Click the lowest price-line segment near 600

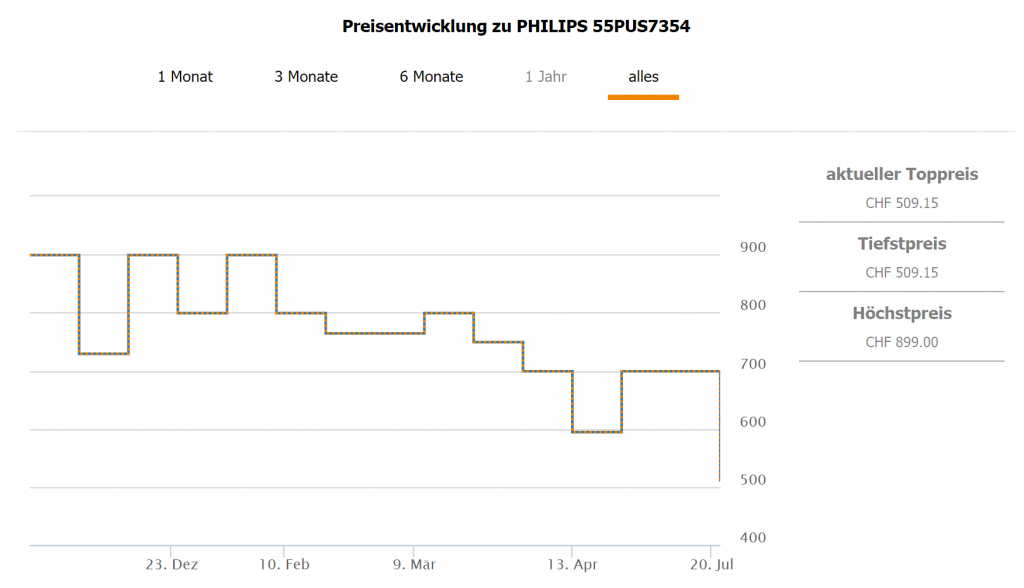coord(596,432)
